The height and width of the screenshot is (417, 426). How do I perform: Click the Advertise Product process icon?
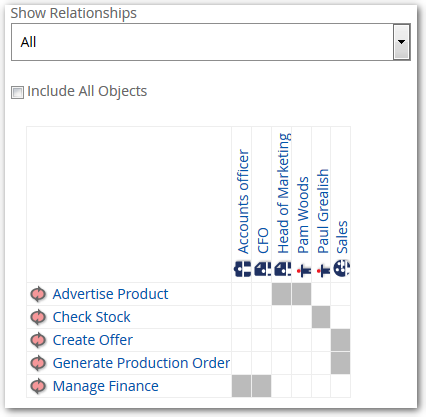(x=38, y=294)
